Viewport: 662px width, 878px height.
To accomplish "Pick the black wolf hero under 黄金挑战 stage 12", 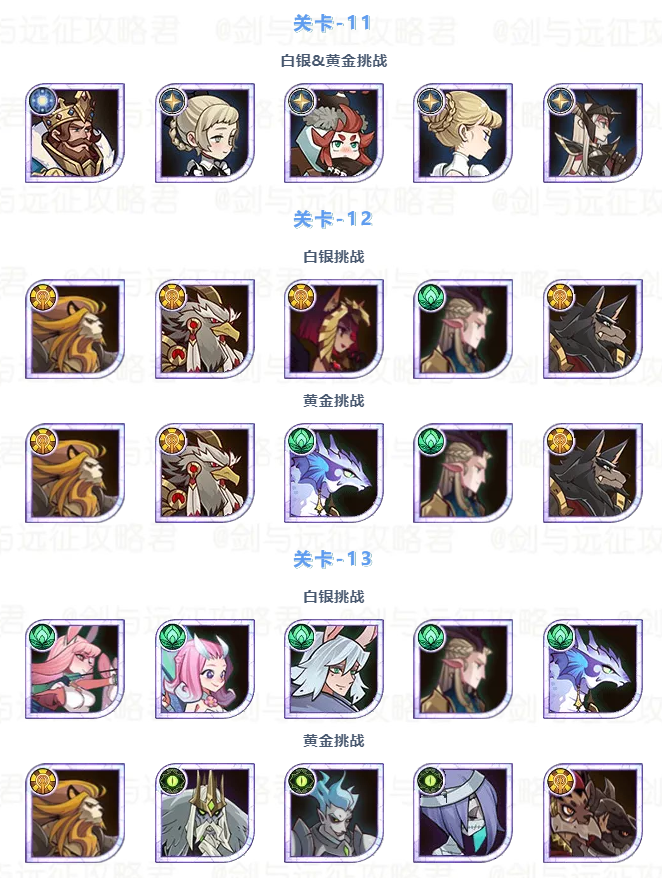I will [593, 473].
